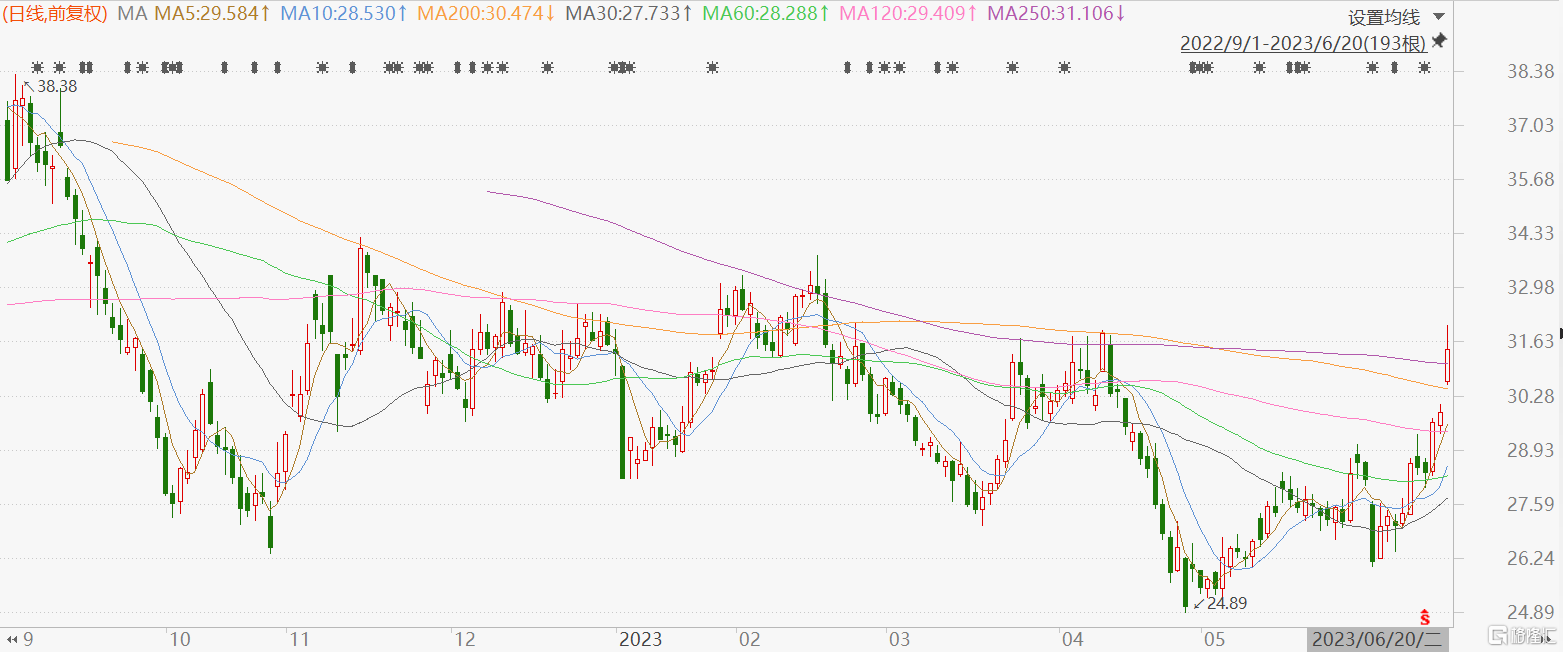Click the 2023 year label on the time axis
Screen dimensions: 1563x652
tap(640, 638)
